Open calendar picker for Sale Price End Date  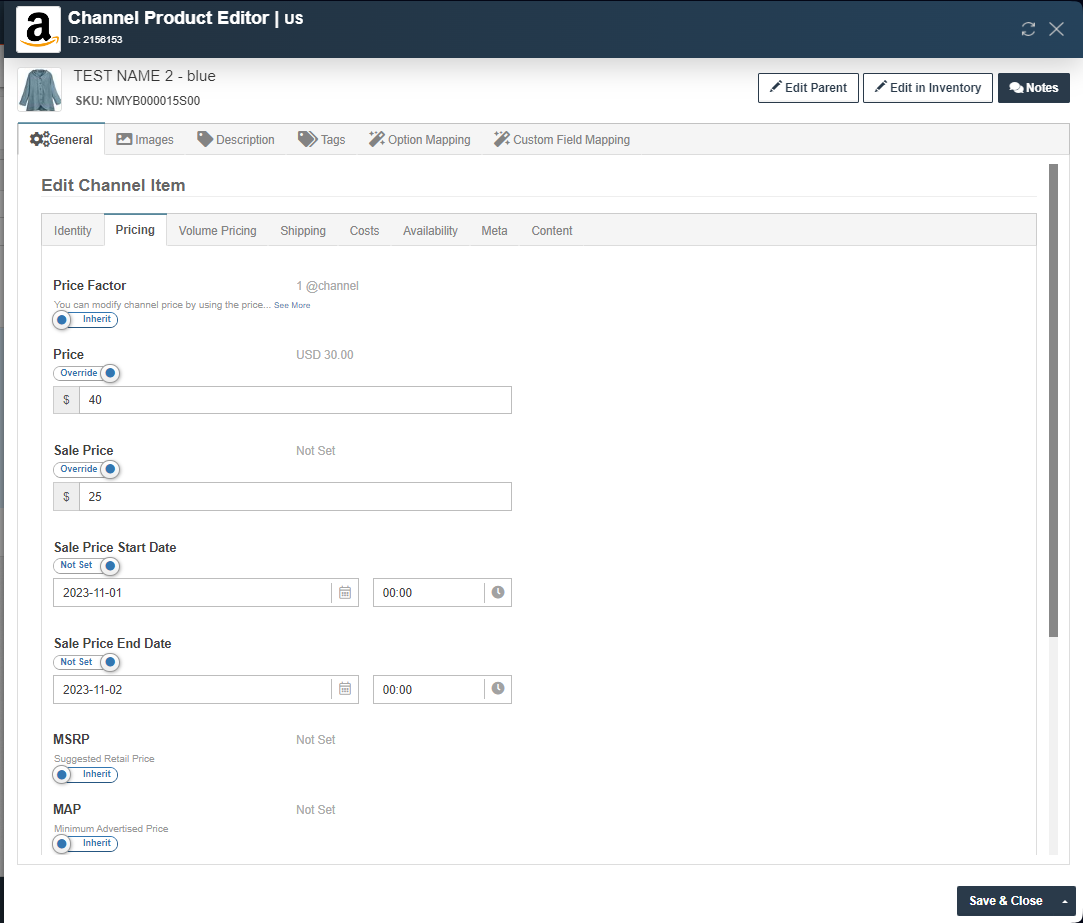coord(345,689)
